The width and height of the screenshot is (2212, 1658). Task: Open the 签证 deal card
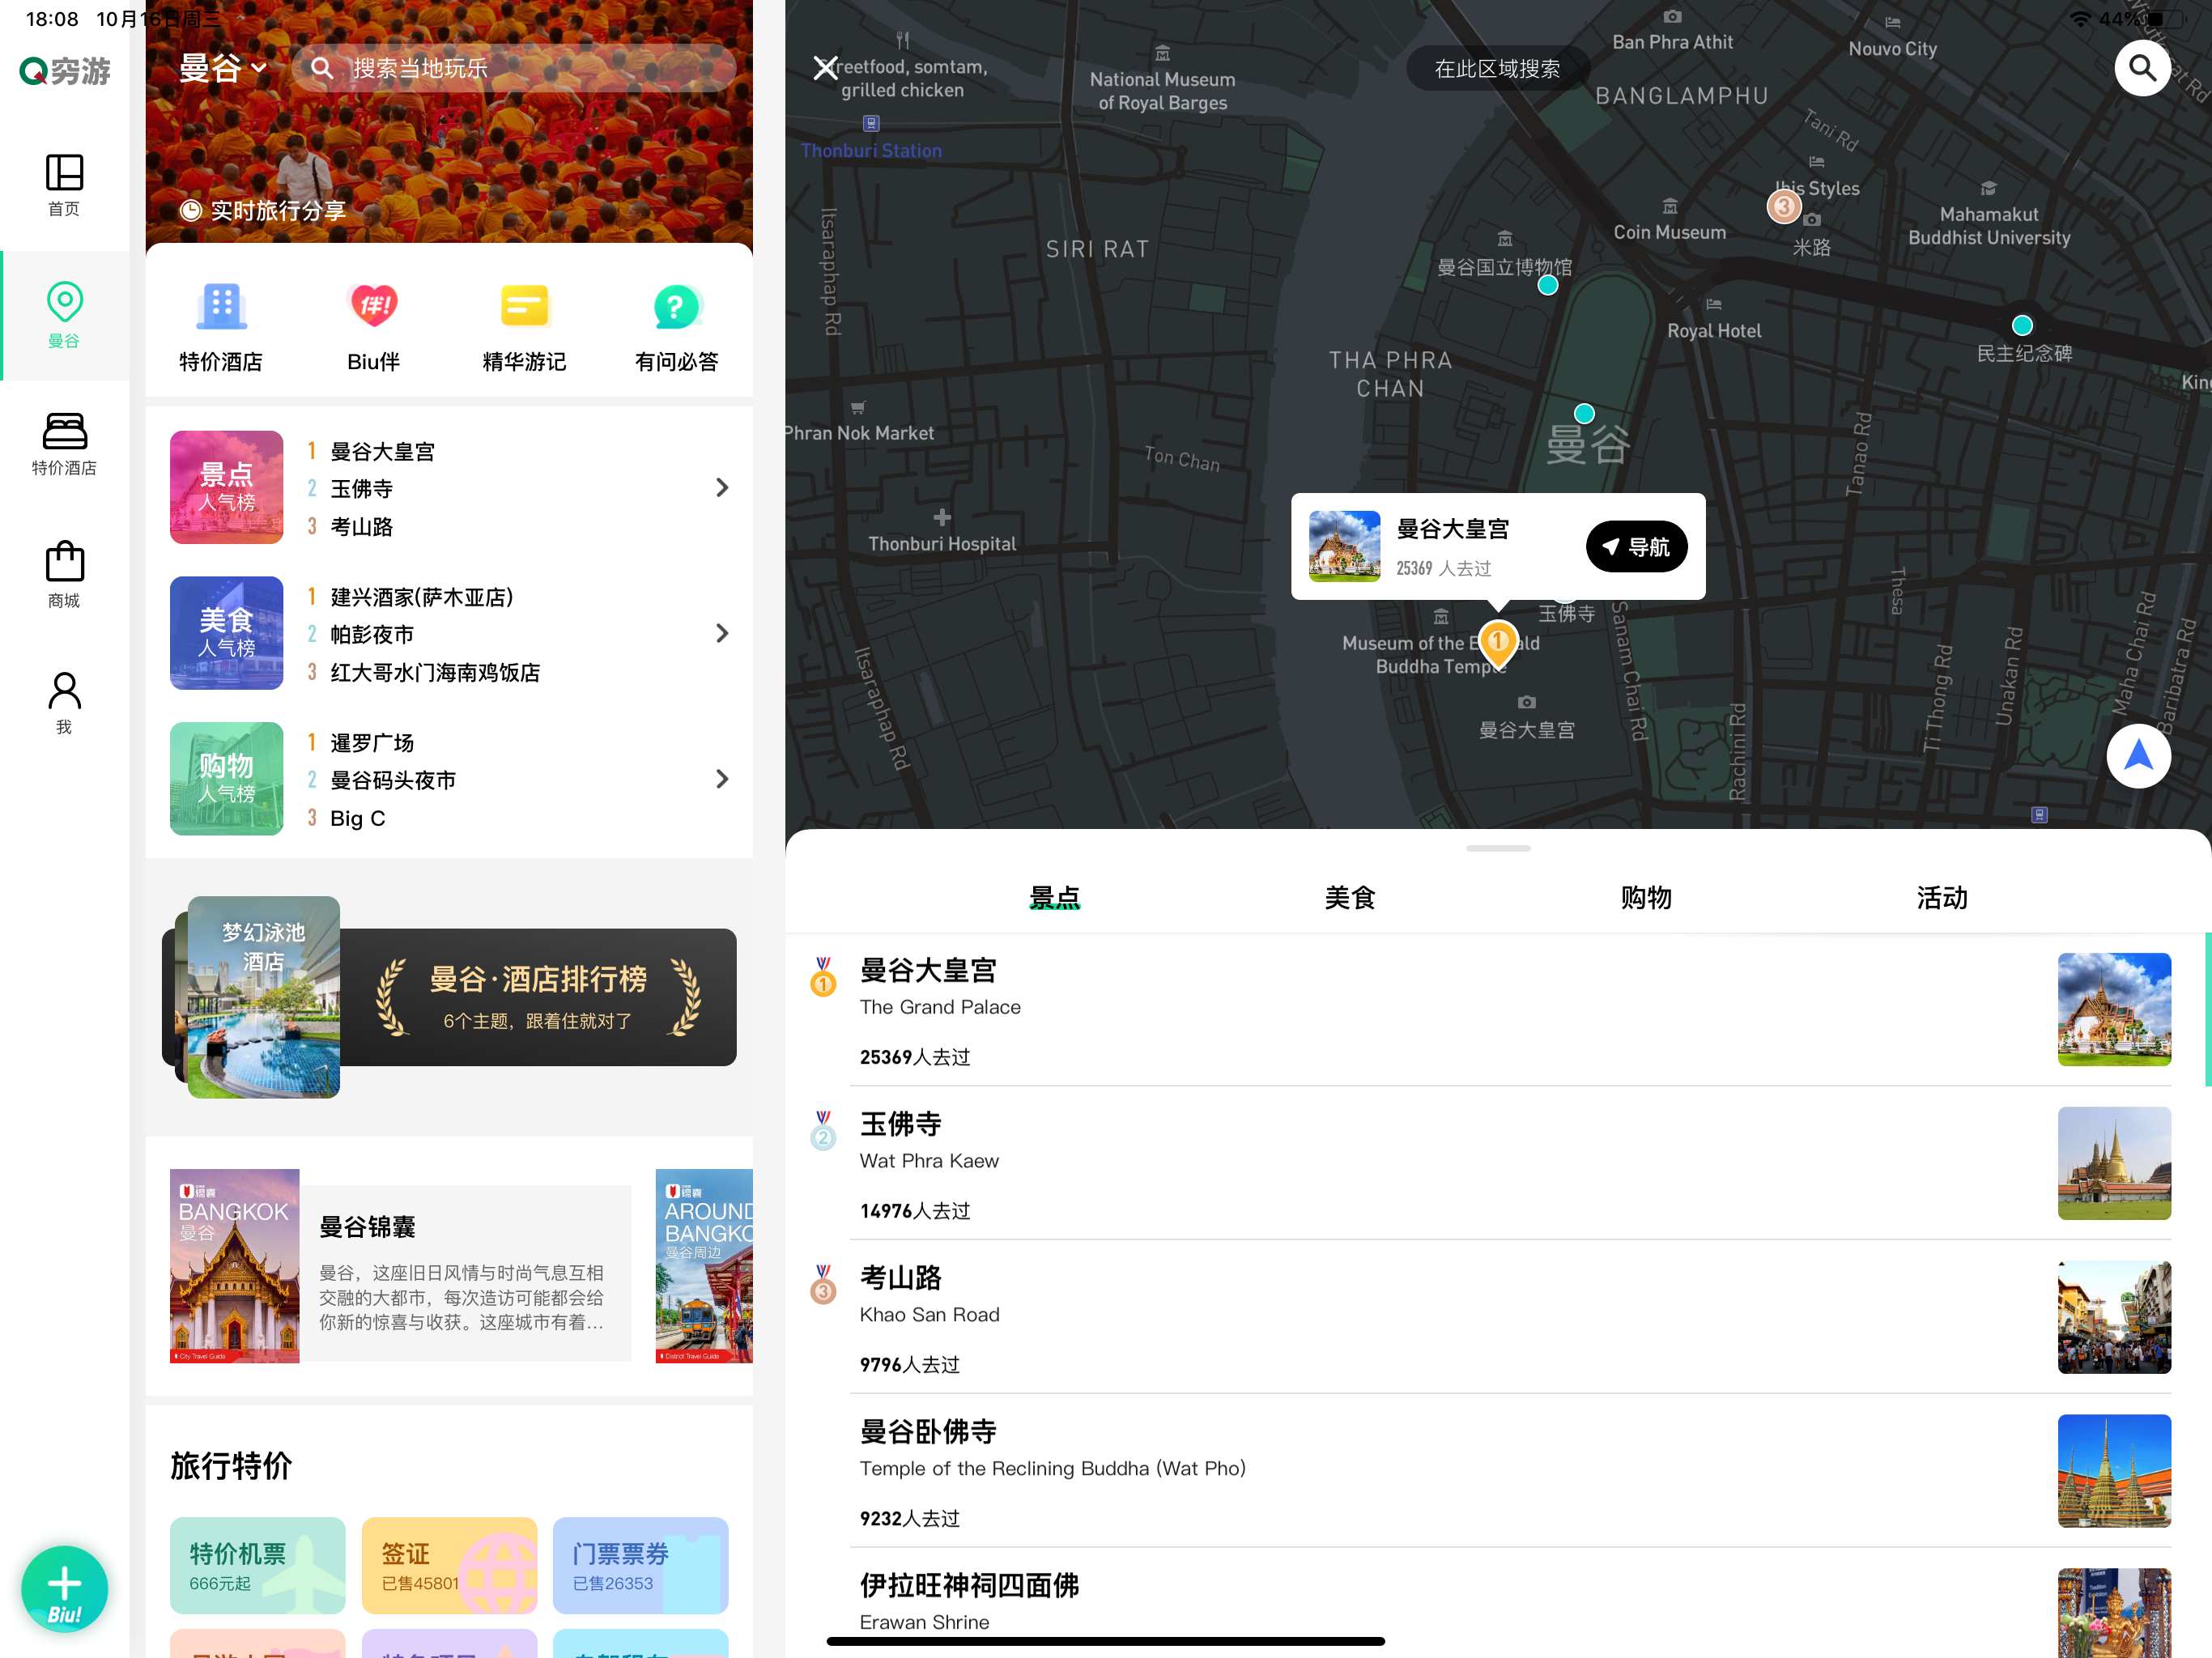click(x=449, y=1565)
